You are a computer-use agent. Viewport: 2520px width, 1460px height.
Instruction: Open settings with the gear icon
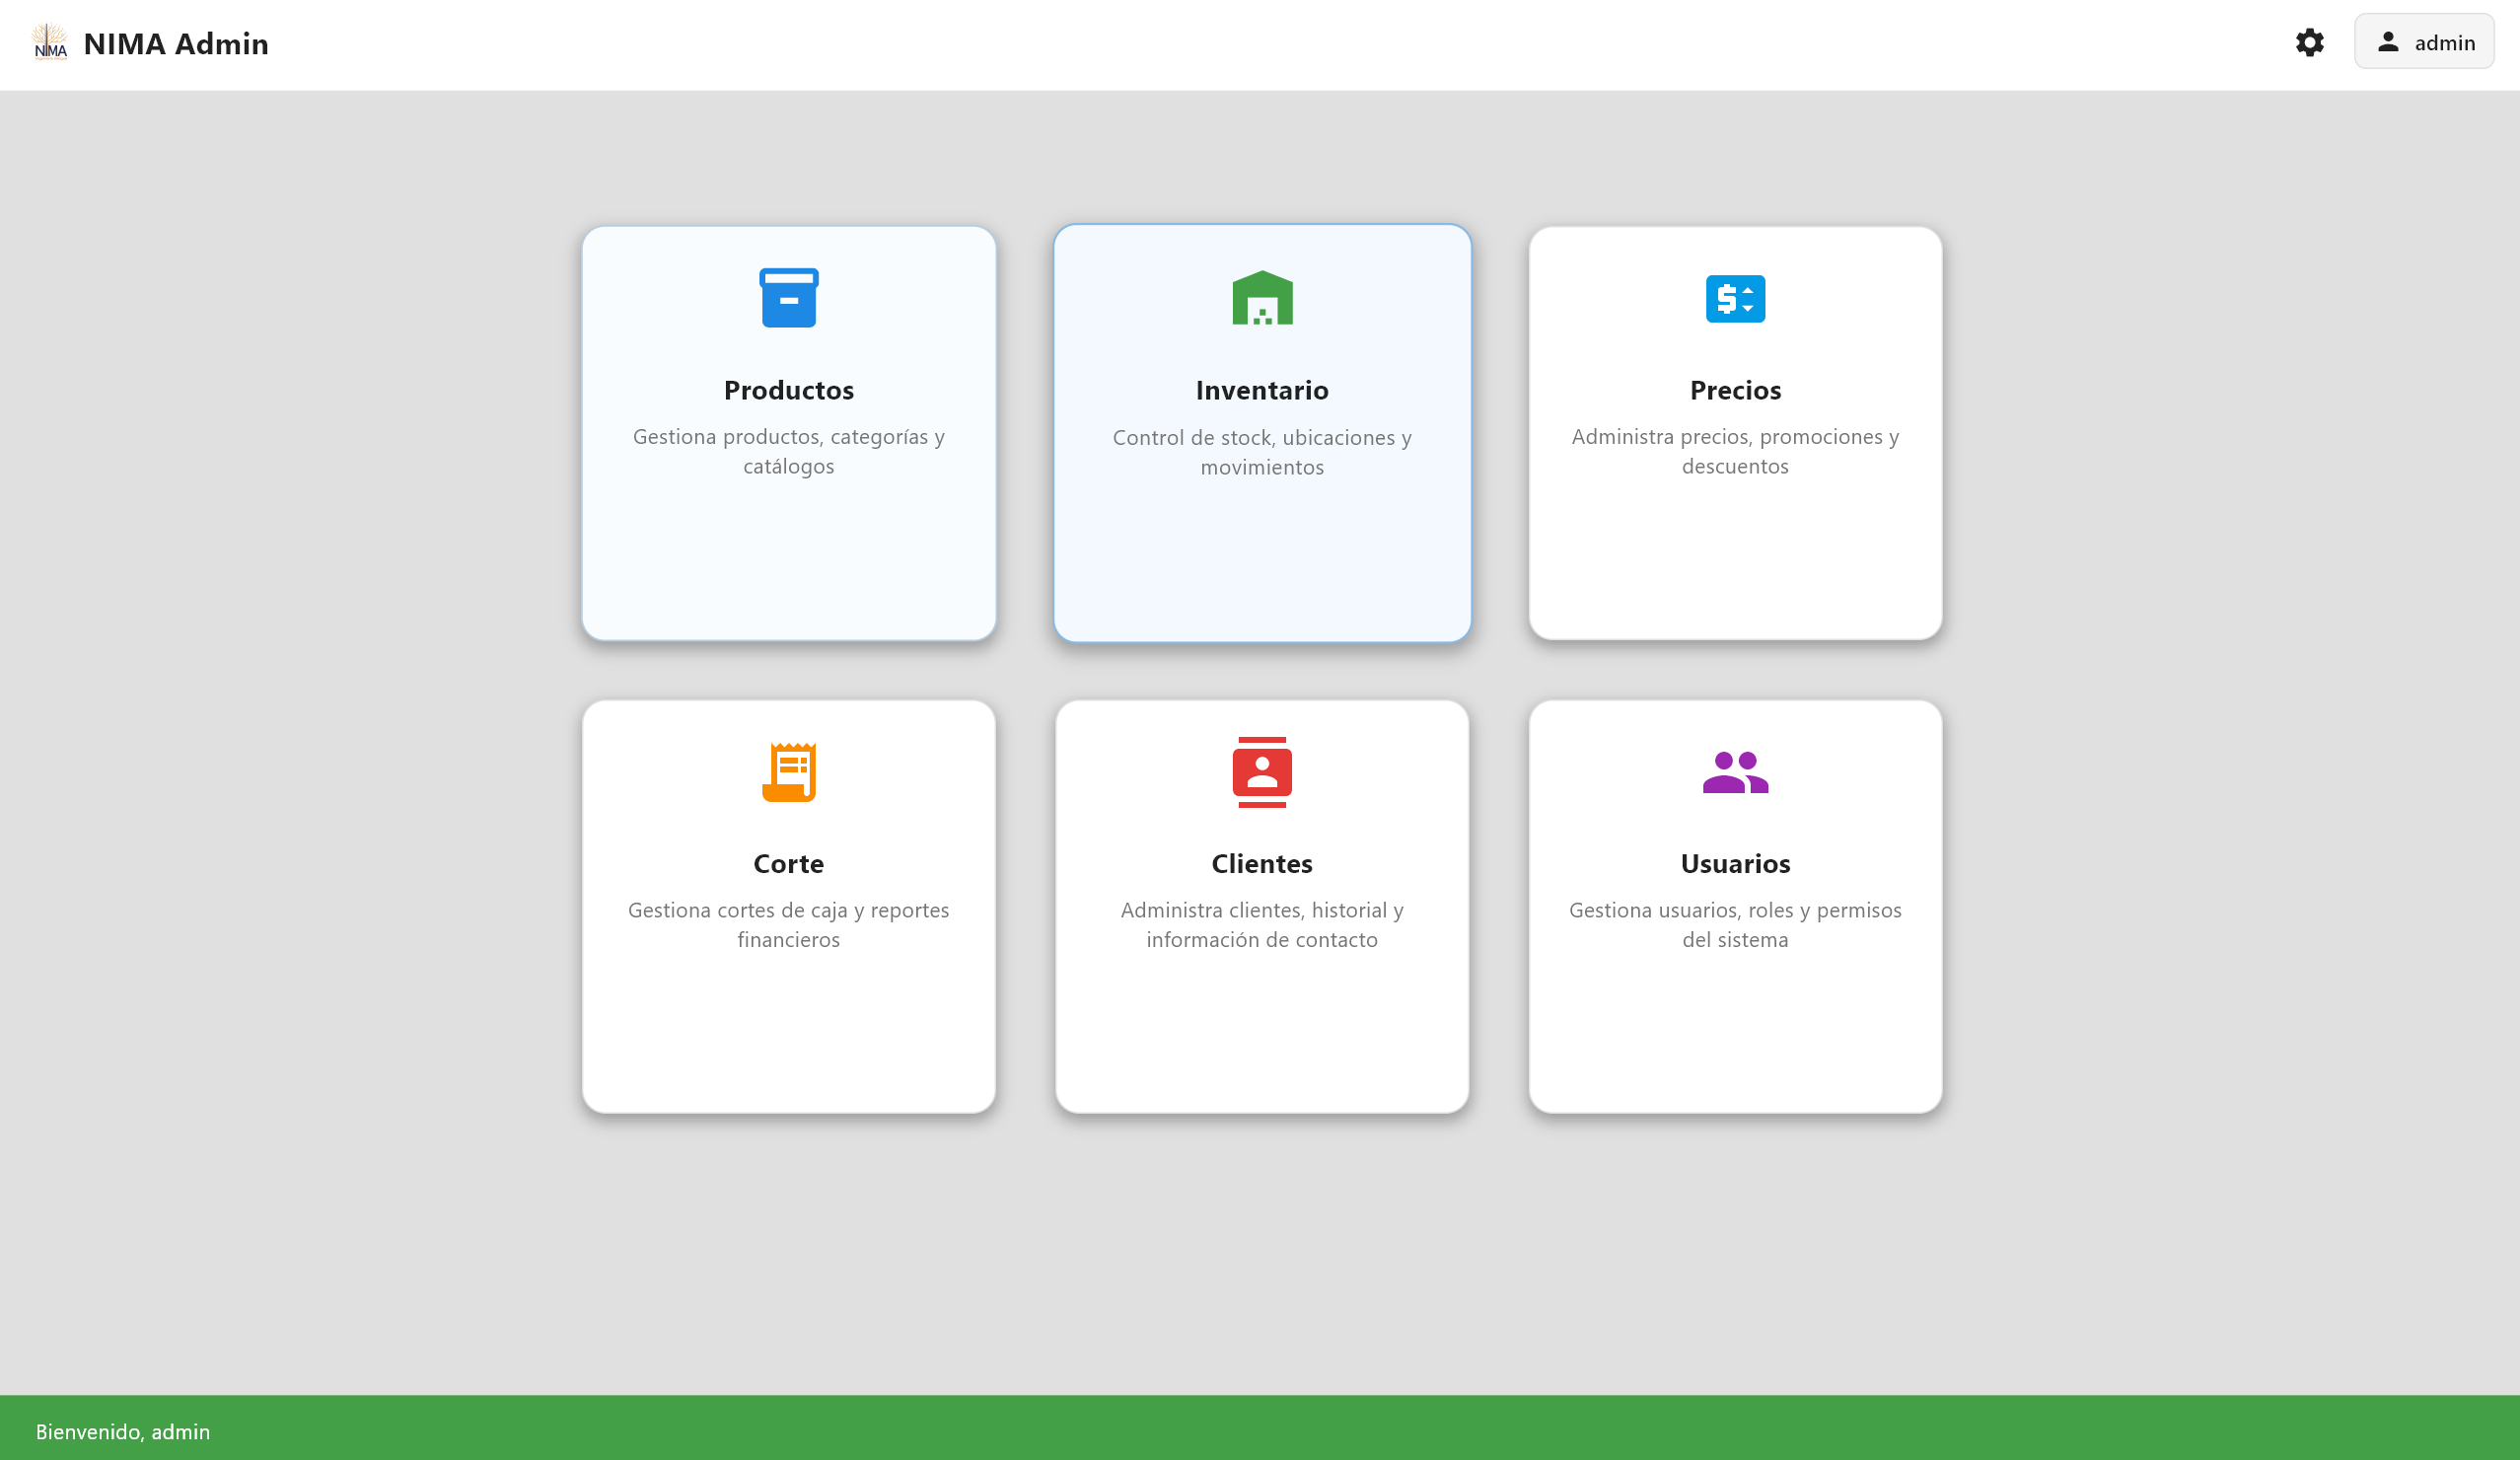tap(2309, 42)
